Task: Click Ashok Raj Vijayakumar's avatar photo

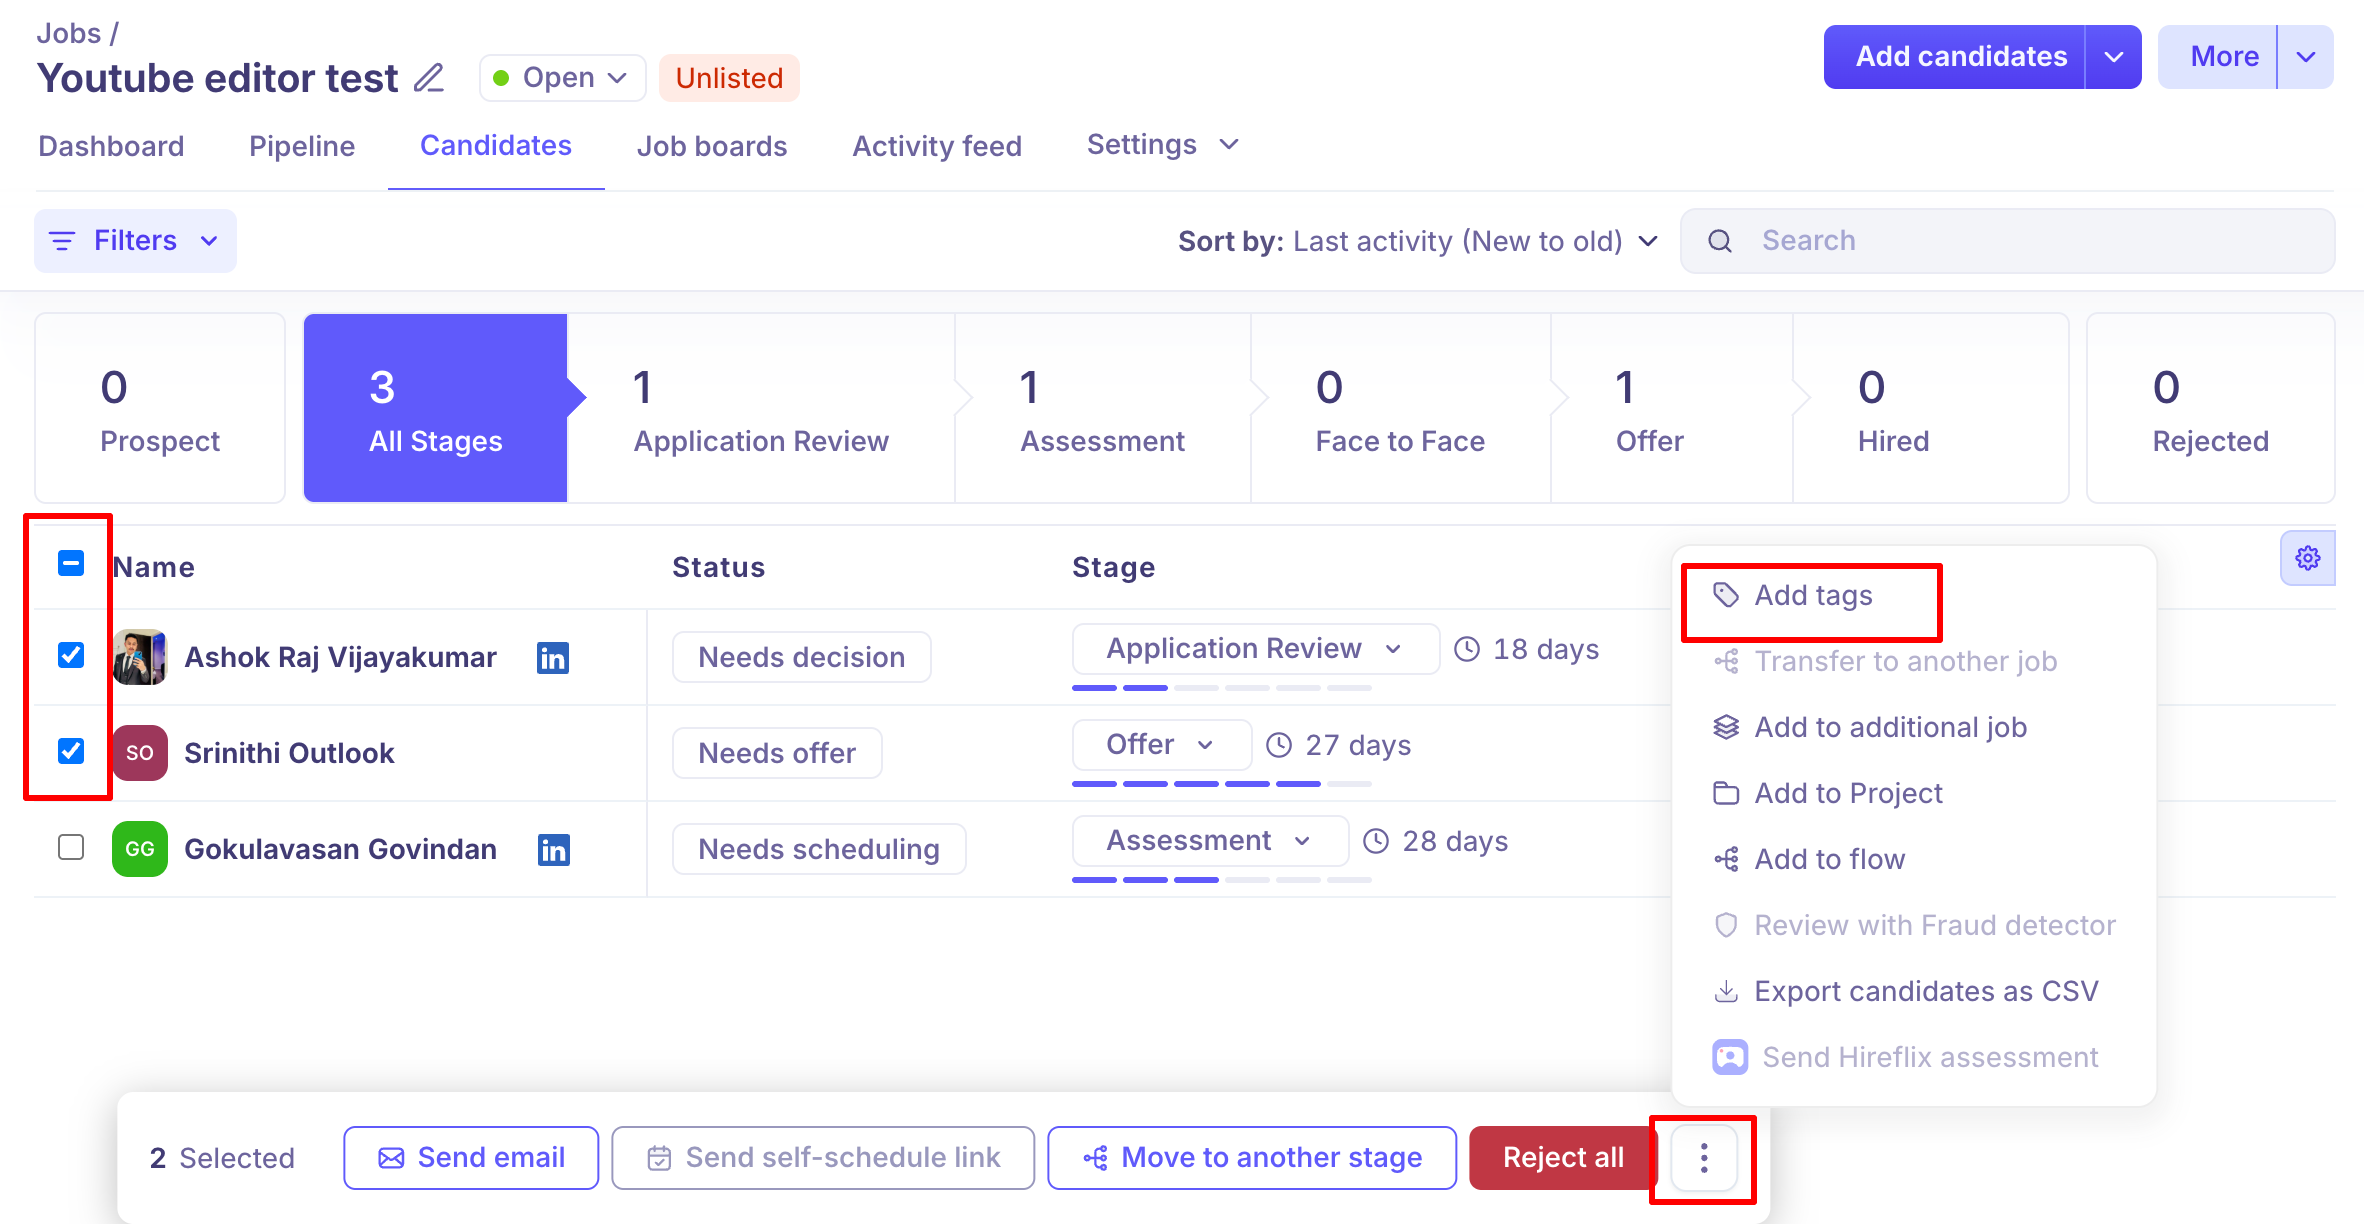Action: pyautogui.click(x=139, y=657)
